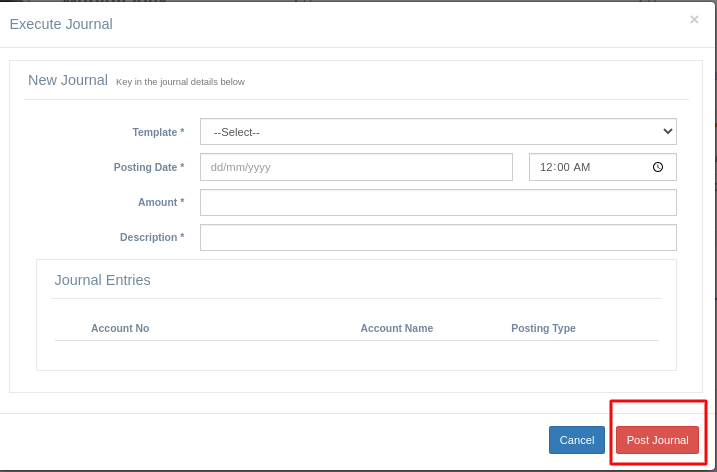The image size is (717, 472).
Task: Click the Journal Entries section heading
Action: [102, 280]
